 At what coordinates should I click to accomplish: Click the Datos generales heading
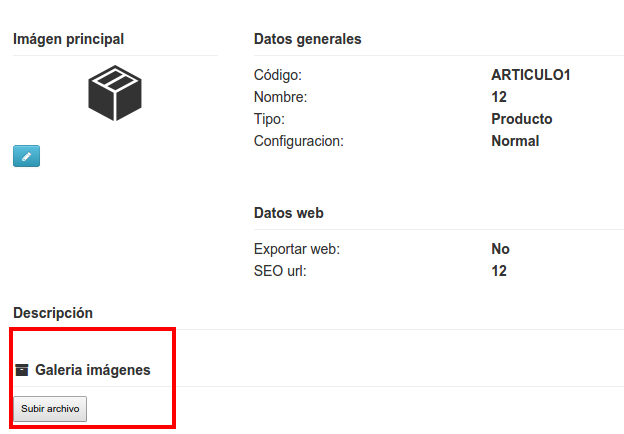pos(308,39)
